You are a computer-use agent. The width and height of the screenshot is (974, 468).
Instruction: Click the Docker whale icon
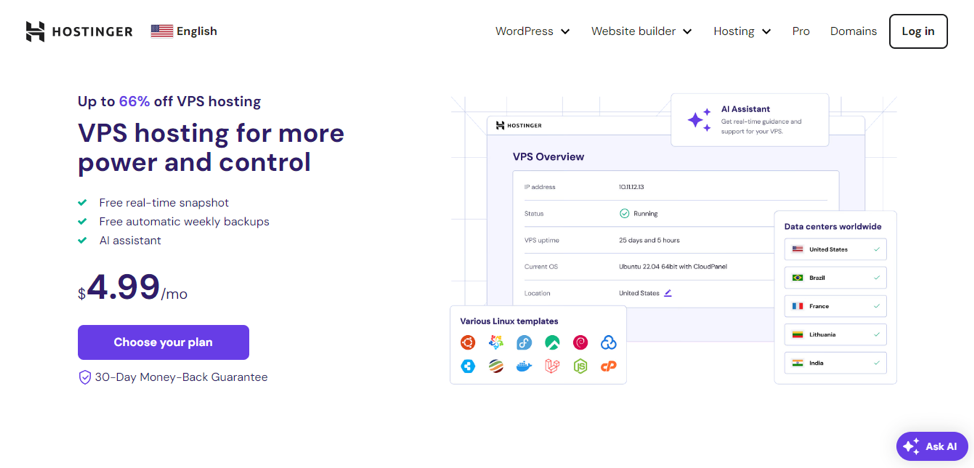pos(524,367)
